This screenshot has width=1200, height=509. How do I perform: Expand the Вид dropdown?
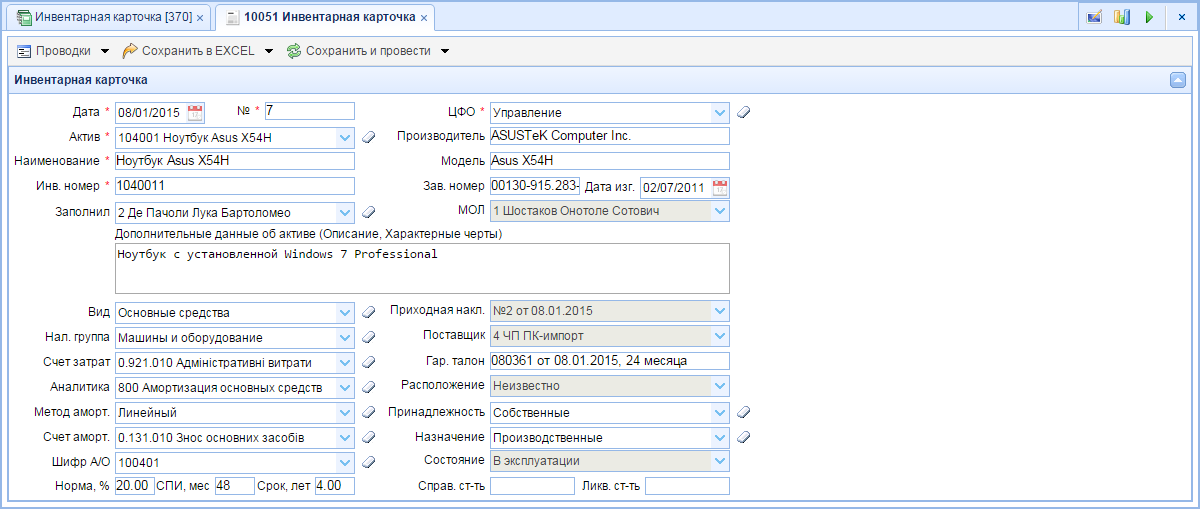click(346, 312)
